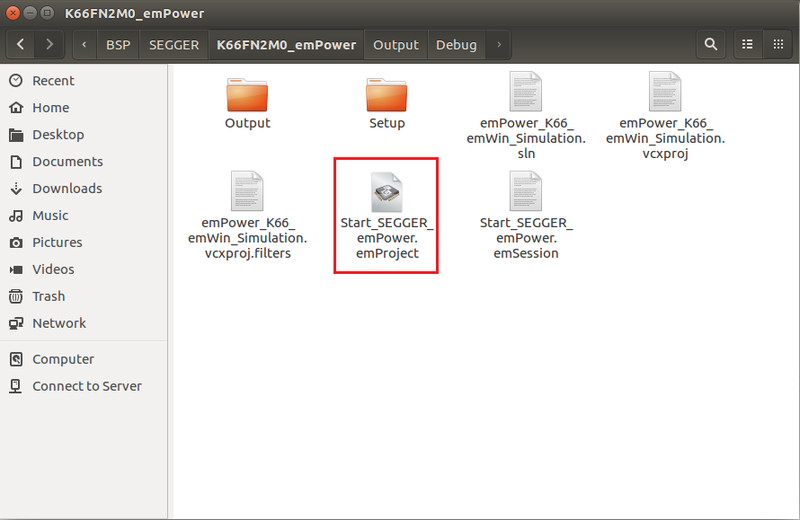Select emPower_K66_emWin_Simulation.vcxproj file
Viewport: 800px width, 520px height.
[x=665, y=94]
